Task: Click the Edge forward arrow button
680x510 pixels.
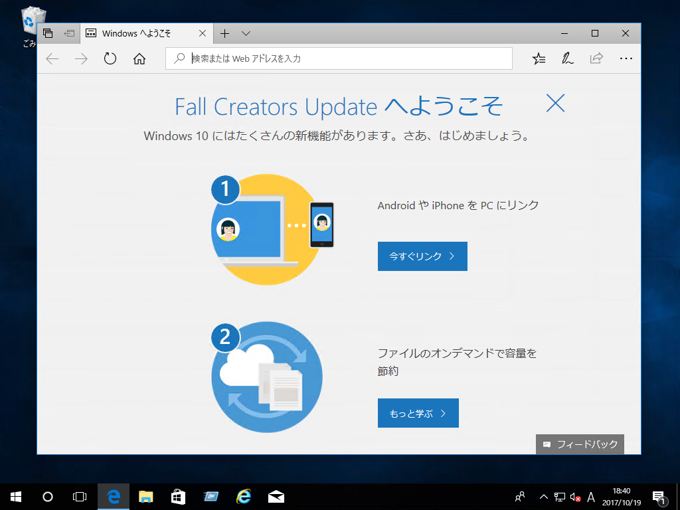Action: 81,59
